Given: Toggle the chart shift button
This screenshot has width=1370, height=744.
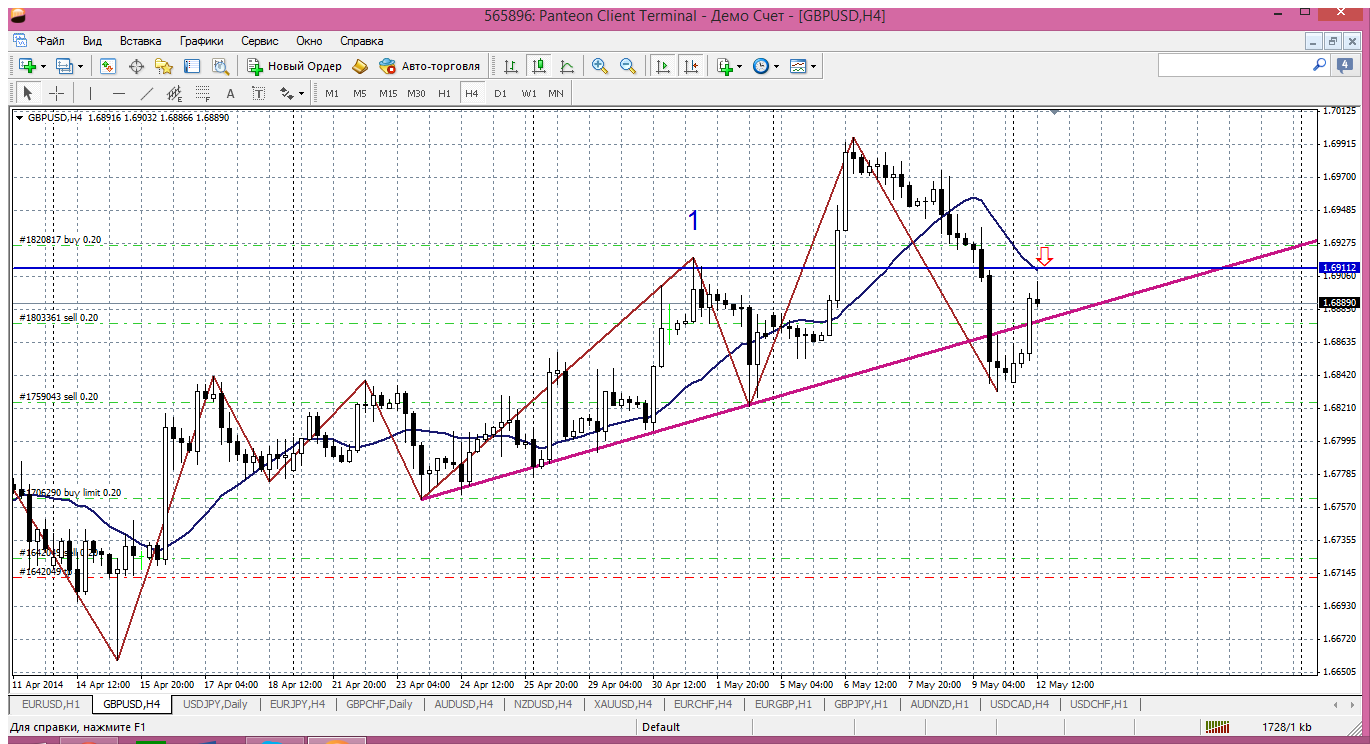Looking at the screenshot, I should coord(690,66).
